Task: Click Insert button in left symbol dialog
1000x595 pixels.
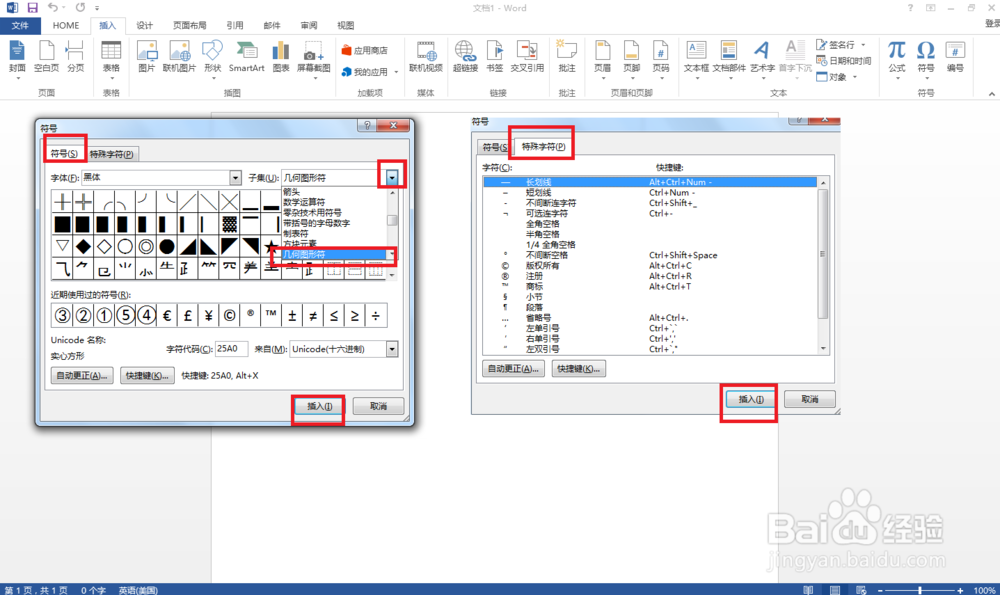Action: tap(319, 406)
